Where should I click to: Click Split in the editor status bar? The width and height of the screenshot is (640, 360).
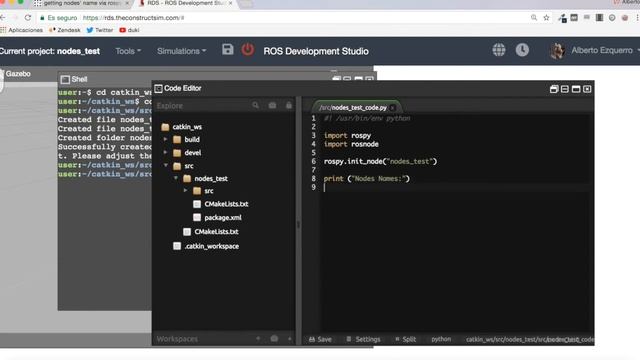pos(406,339)
